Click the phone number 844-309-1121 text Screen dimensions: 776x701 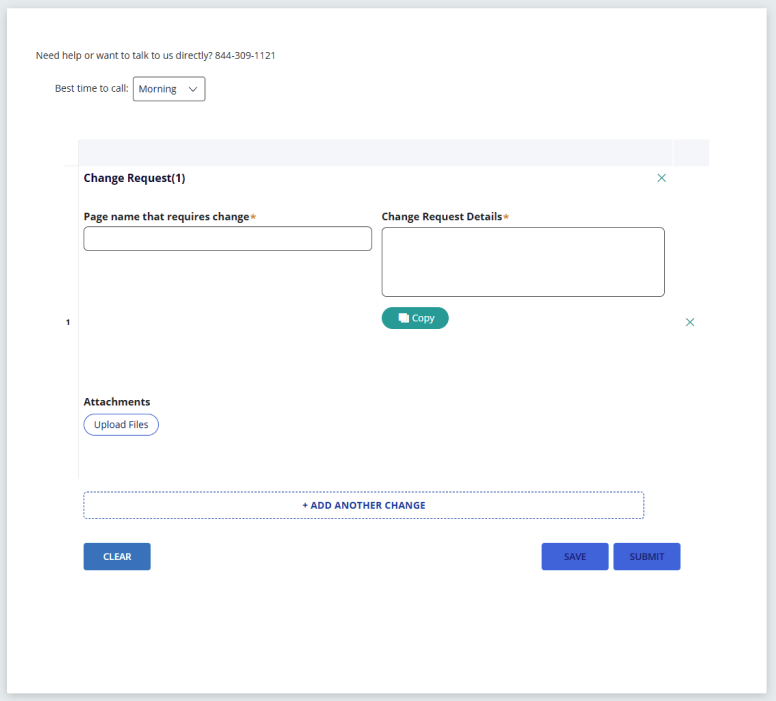point(245,55)
